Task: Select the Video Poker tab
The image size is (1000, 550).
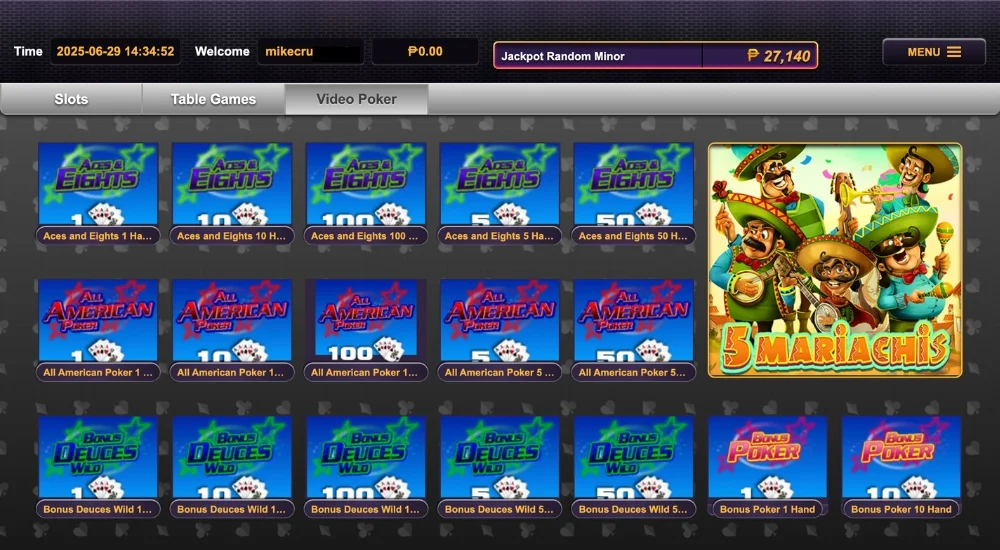Action: [357, 99]
